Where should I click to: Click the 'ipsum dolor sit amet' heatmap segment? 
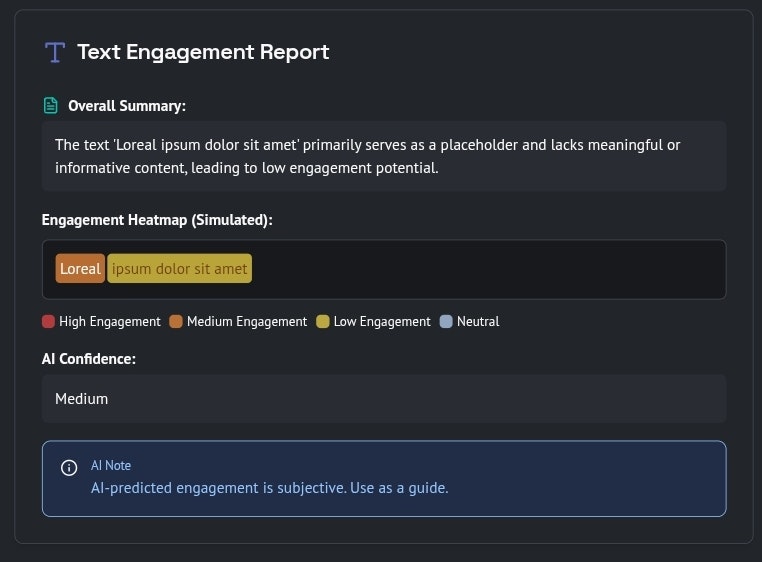180,268
